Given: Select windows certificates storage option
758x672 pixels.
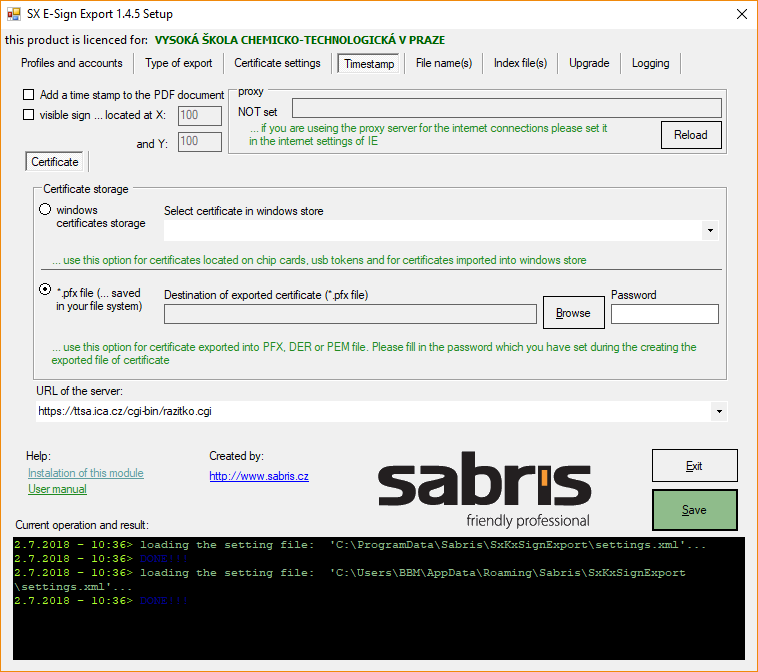Looking at the screenshot, I should point(45,209).
